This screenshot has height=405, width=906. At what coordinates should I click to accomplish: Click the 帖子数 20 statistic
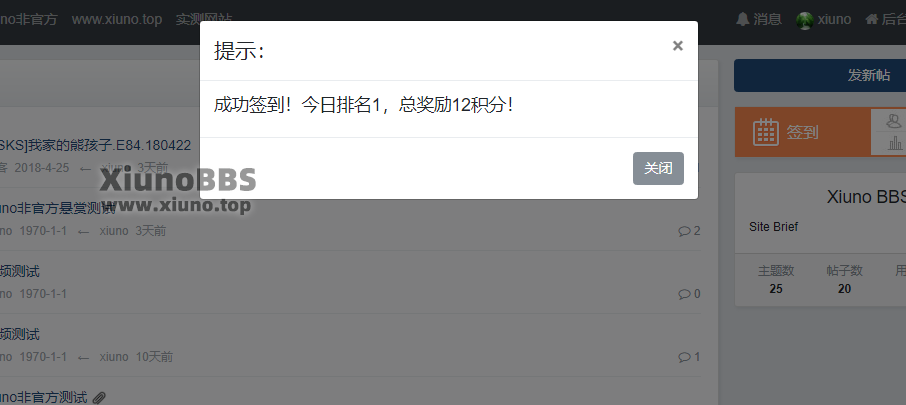click(844, 280)
